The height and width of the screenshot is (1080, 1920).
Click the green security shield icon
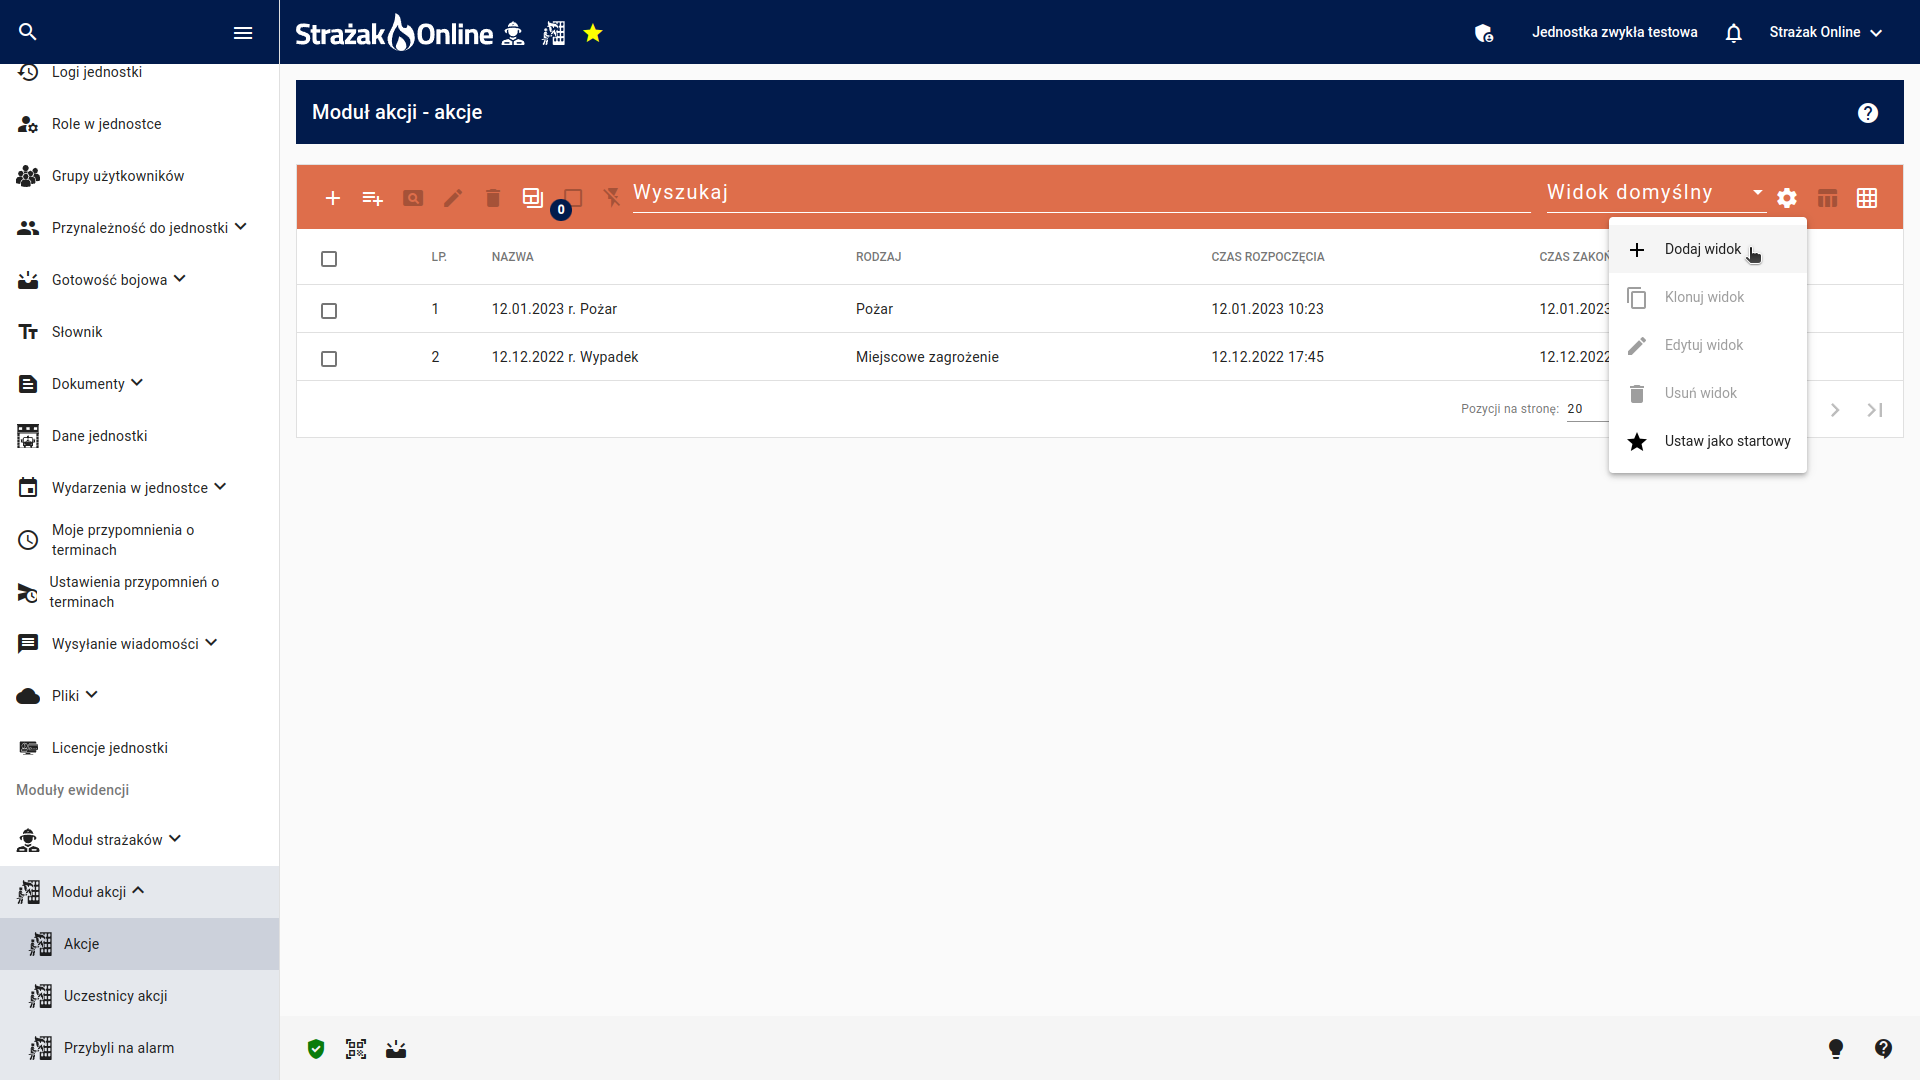(316, 1049)
